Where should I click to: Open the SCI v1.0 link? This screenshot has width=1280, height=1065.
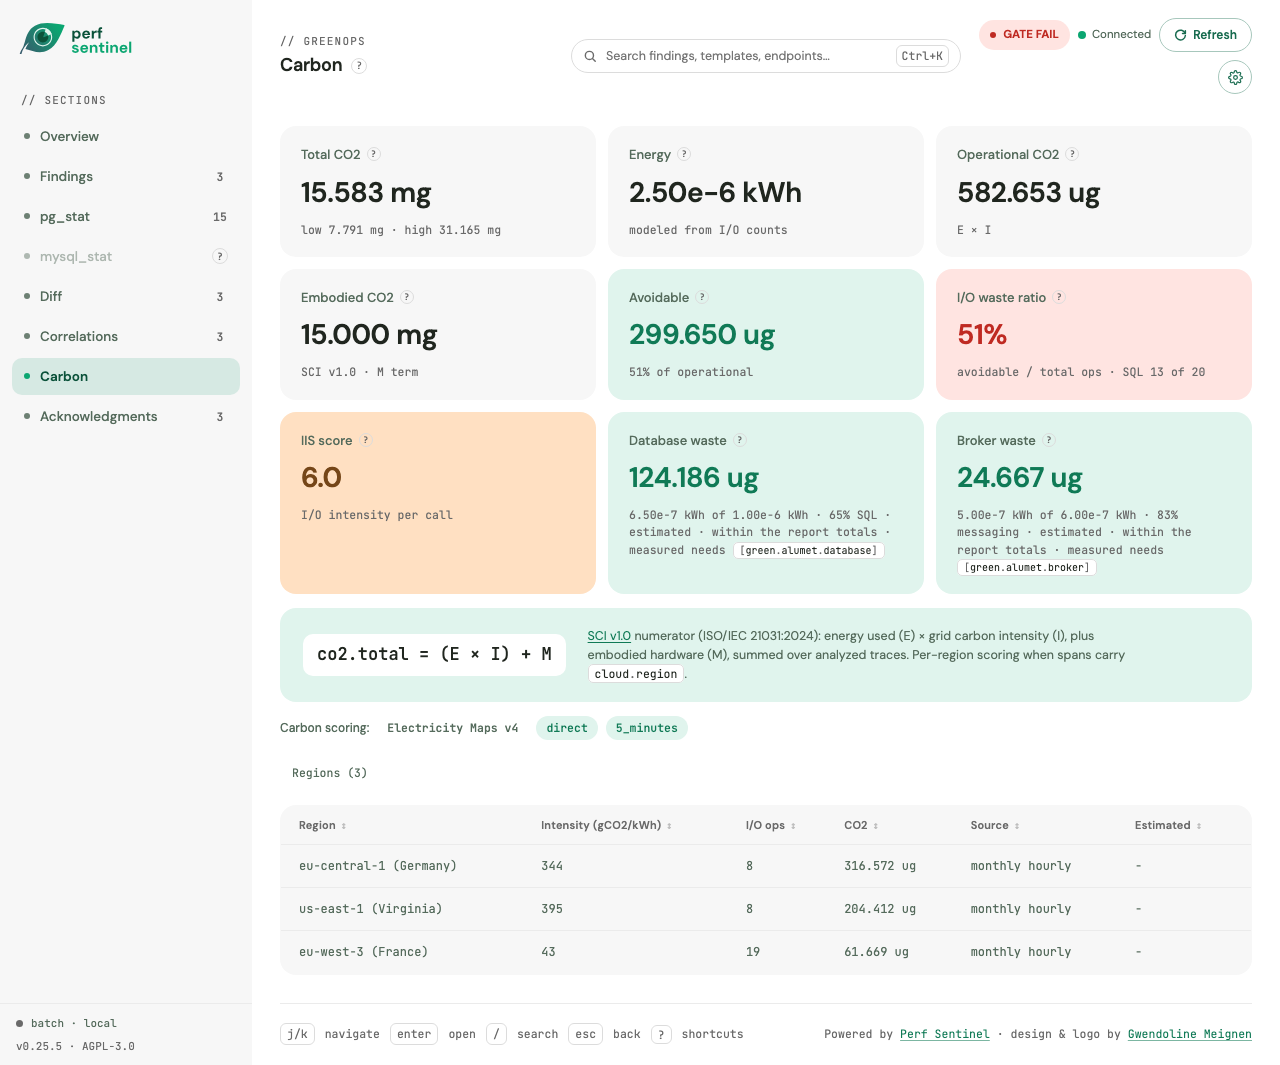(609, 636)
